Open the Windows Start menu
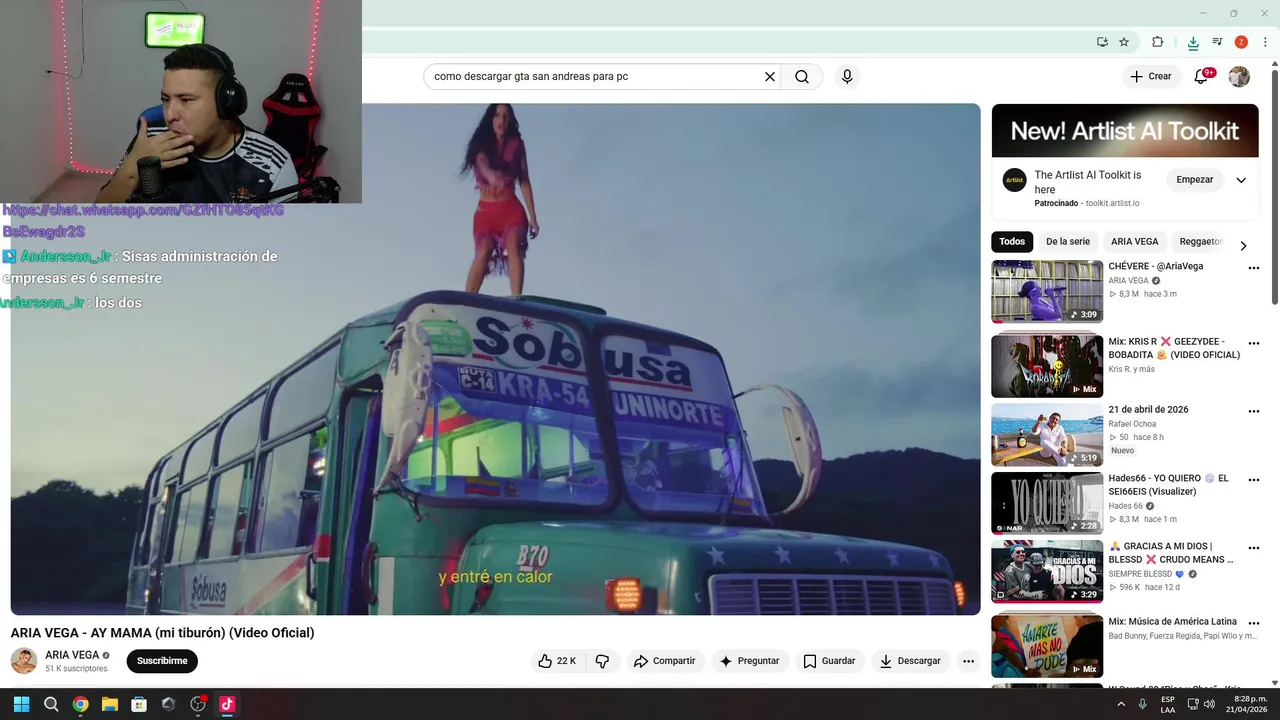 (21, 704)
